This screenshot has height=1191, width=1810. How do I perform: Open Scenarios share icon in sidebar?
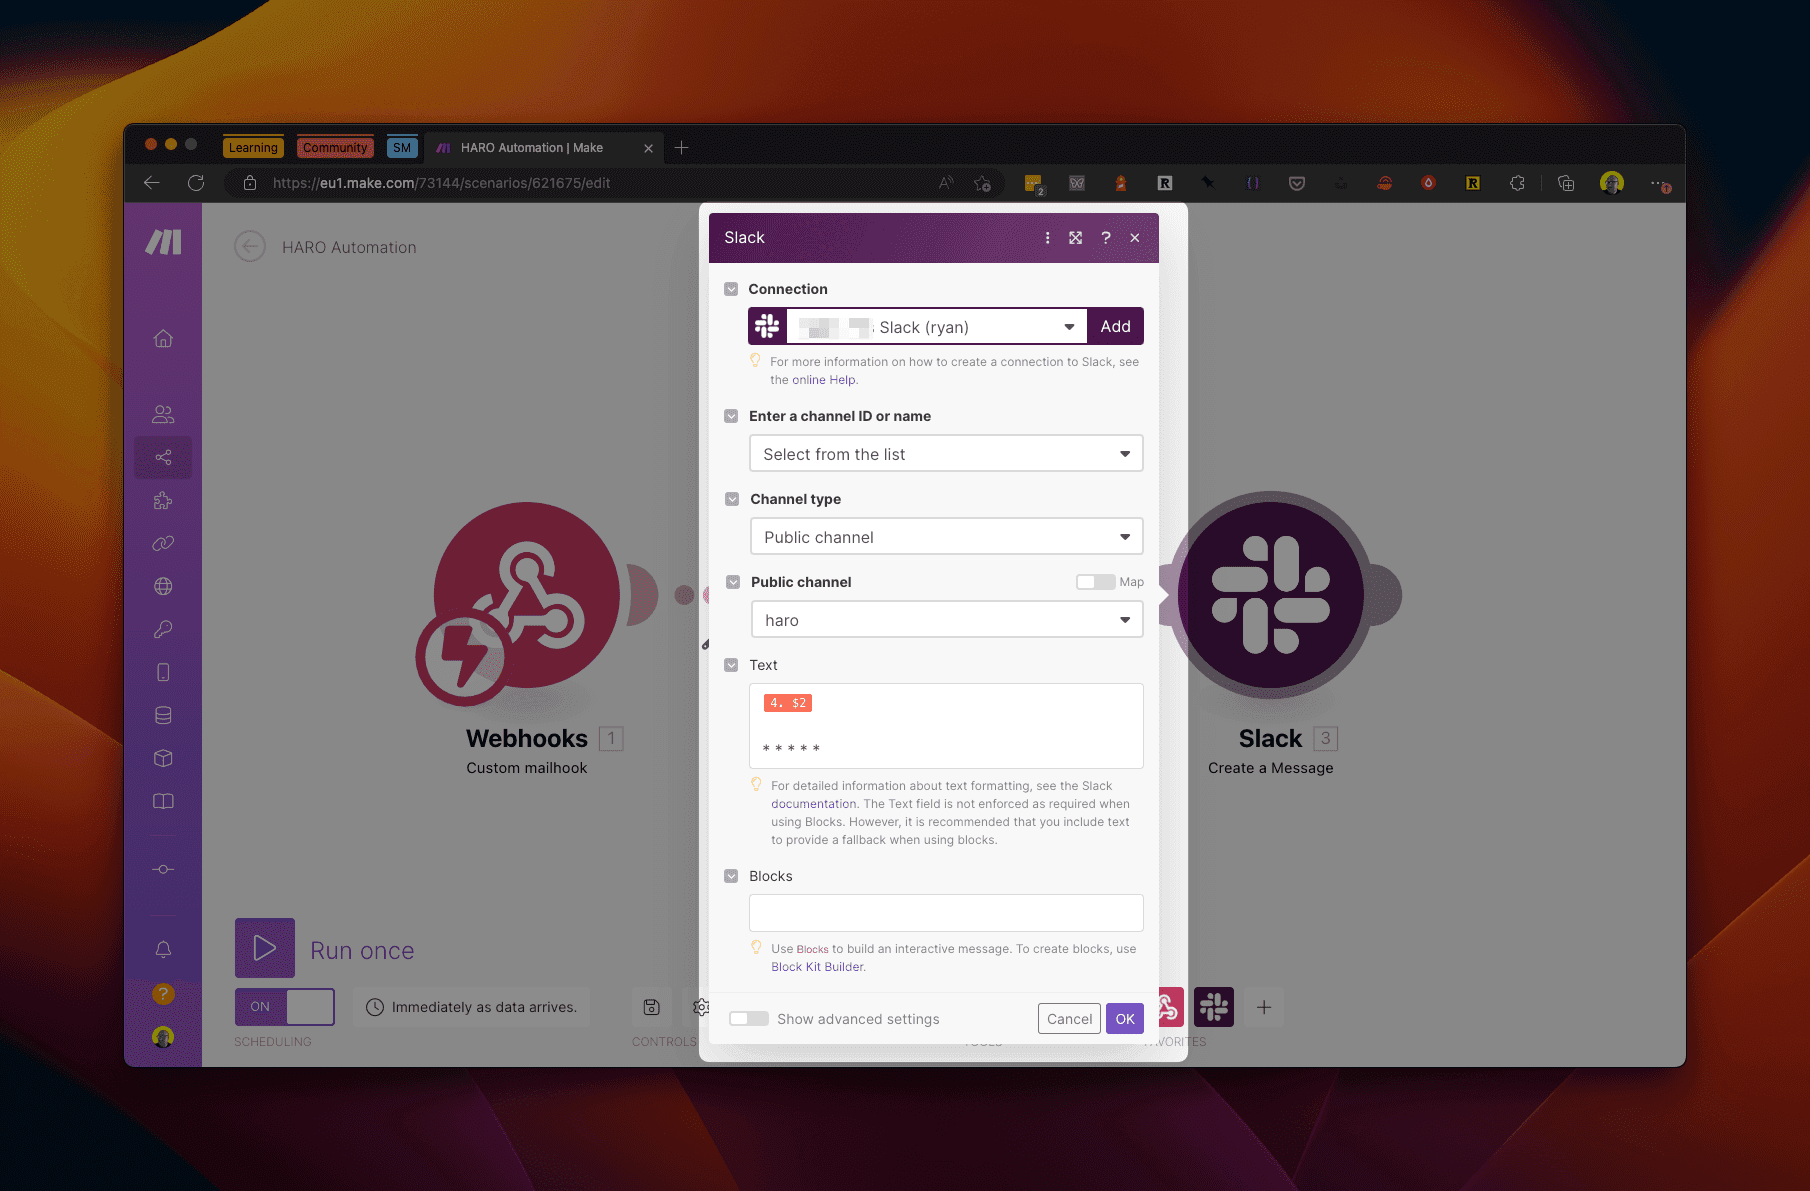(x=163, y=457)
